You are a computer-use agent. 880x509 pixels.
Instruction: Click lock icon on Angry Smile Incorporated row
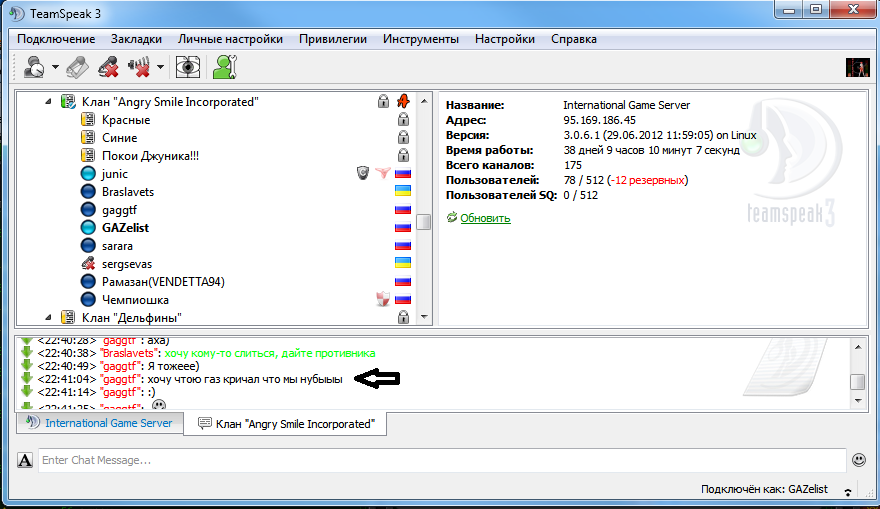[383, 102]
